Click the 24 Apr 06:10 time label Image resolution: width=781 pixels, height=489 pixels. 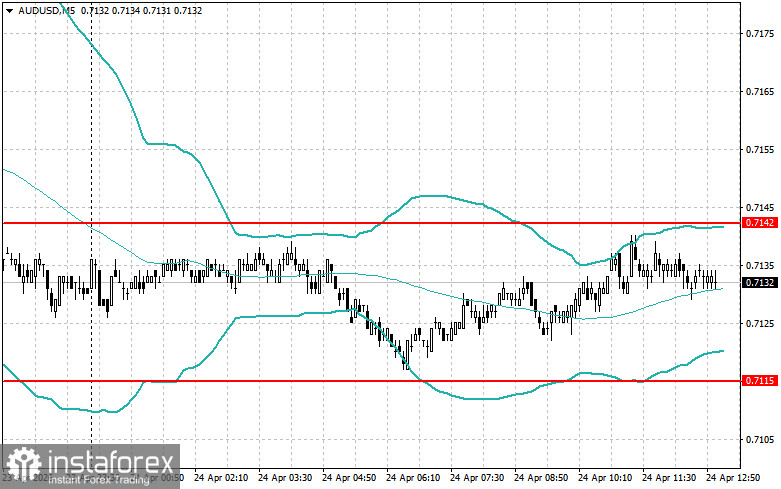pos(413,478)
